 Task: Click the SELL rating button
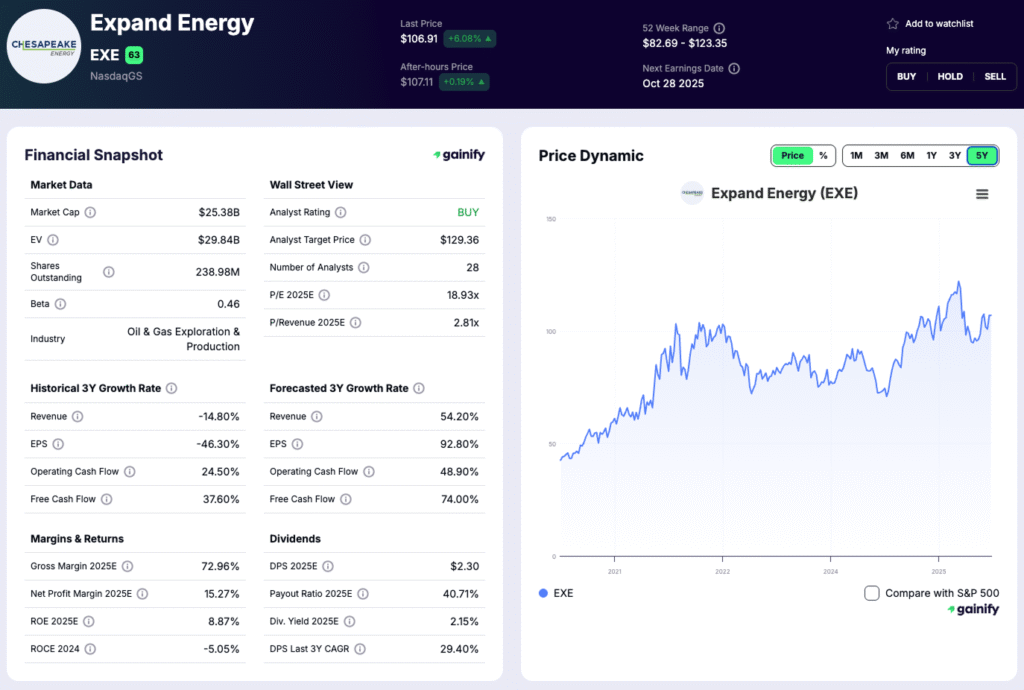pos(995,76)
